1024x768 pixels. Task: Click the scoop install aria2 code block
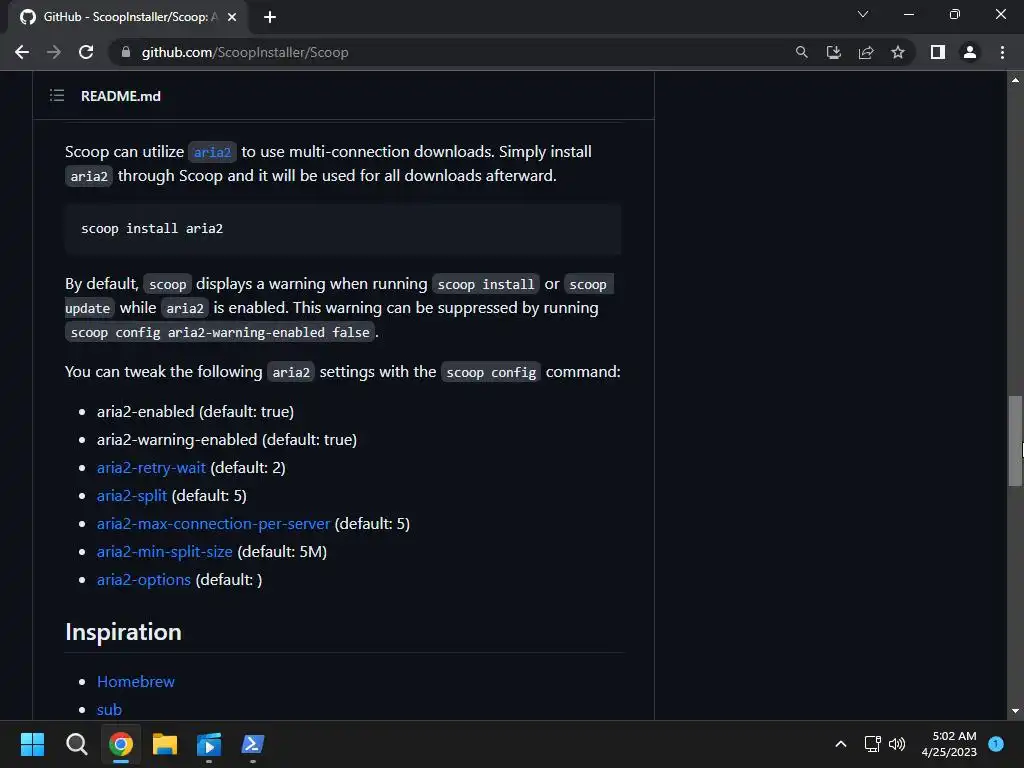[343, 229]
